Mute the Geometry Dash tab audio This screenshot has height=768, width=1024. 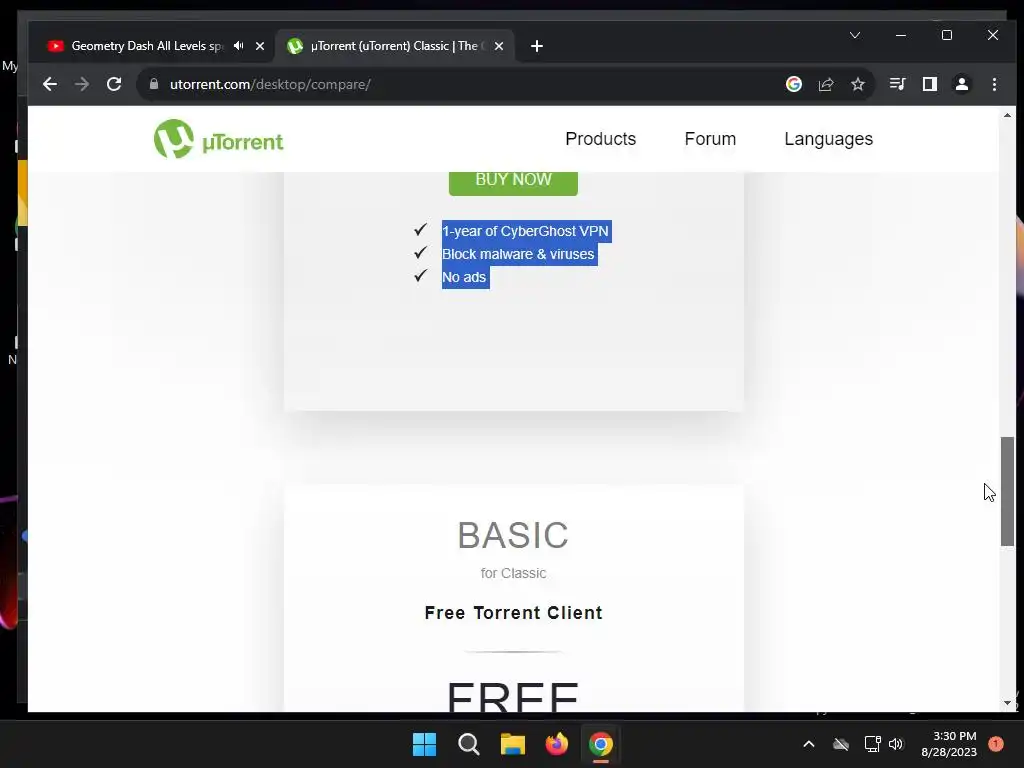238,46
